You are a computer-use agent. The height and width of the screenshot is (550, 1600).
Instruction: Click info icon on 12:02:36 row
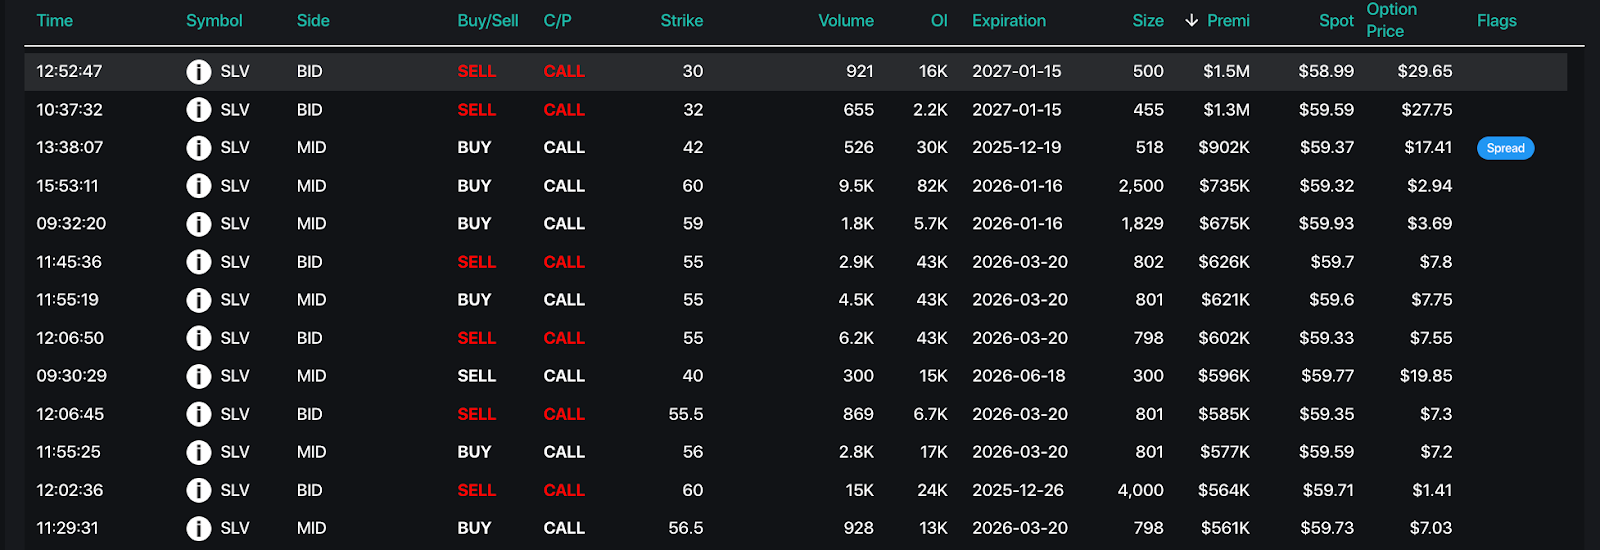pos(199,490)
